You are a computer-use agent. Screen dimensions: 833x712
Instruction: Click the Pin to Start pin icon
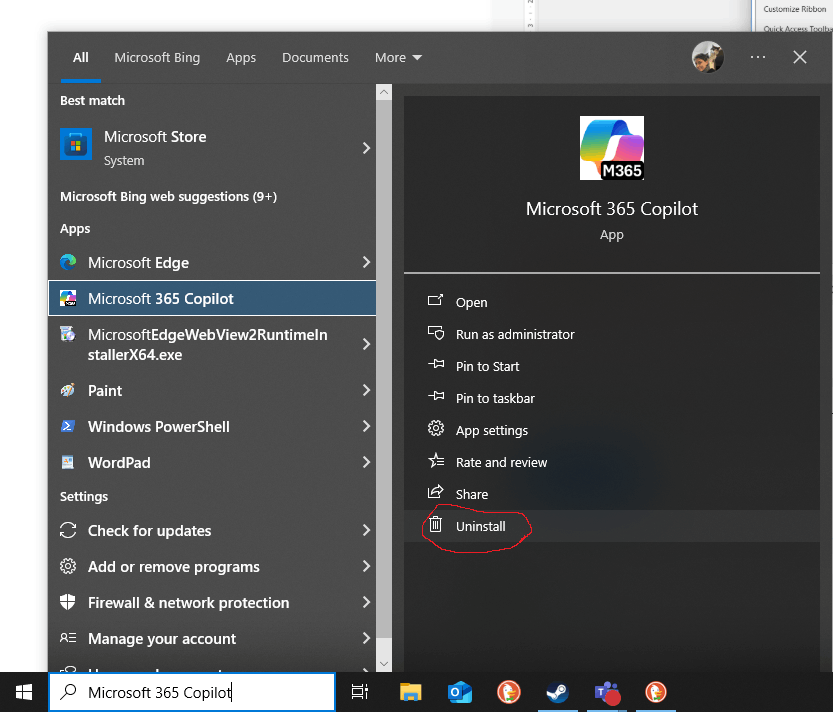pos(436,365)
